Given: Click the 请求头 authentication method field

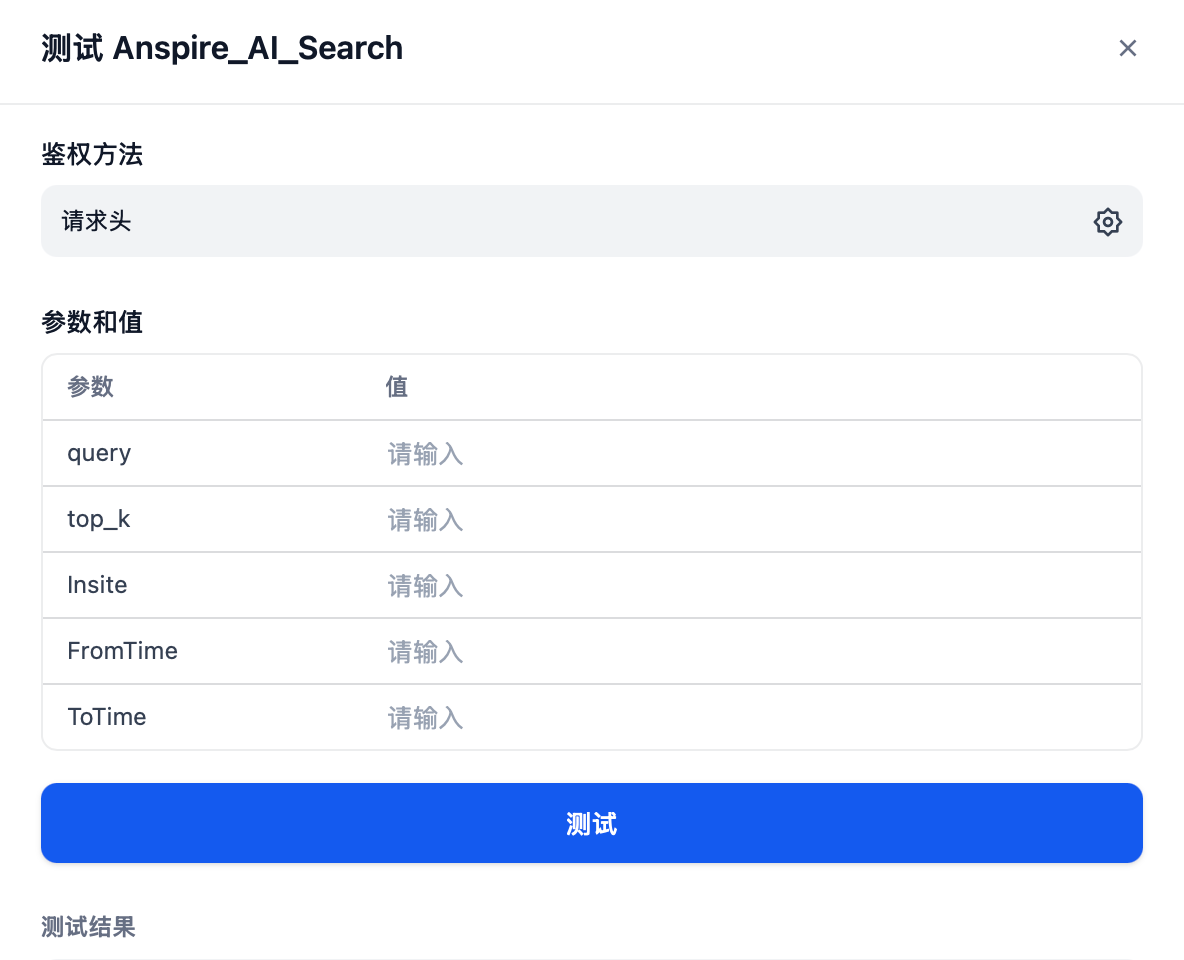Looking at the screenshot, I should point(560,221).
